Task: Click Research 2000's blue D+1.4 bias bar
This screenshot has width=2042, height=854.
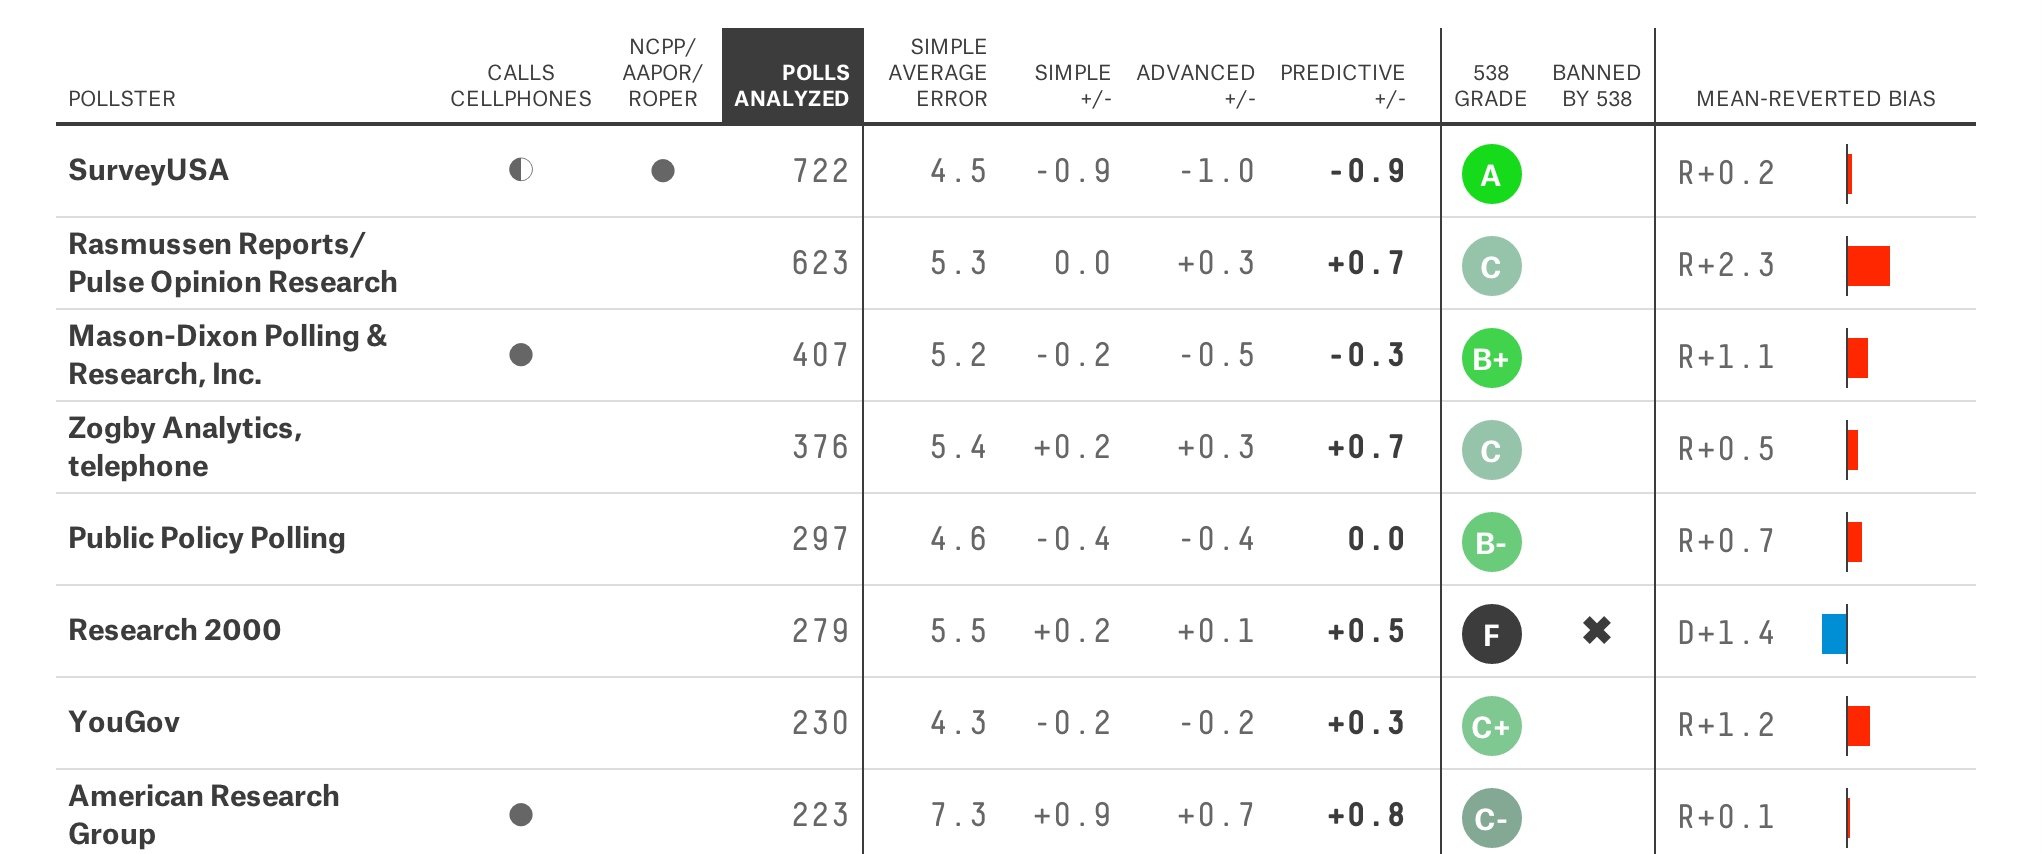Action: (x=1834, y=634)
